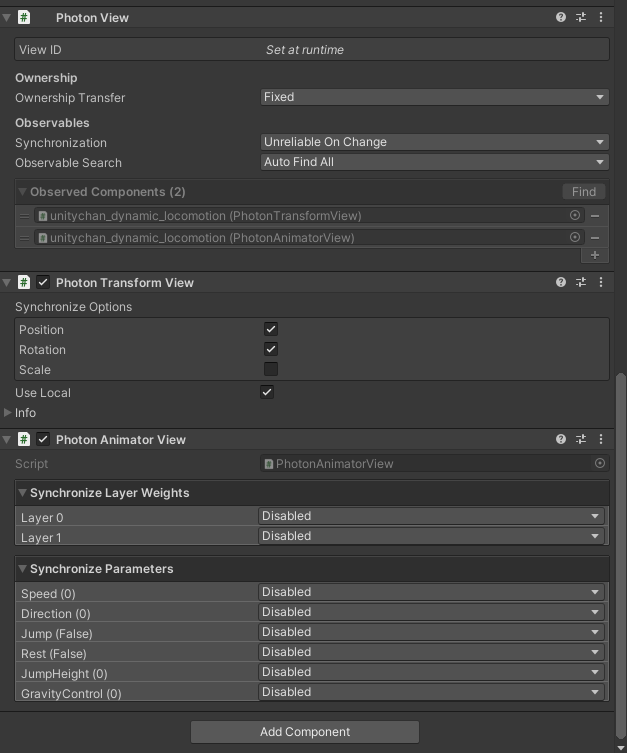This screenshot has height=753, width=627.
Task: Collapse Photon Transform View foldout
Action: click(x=7, y=283)
